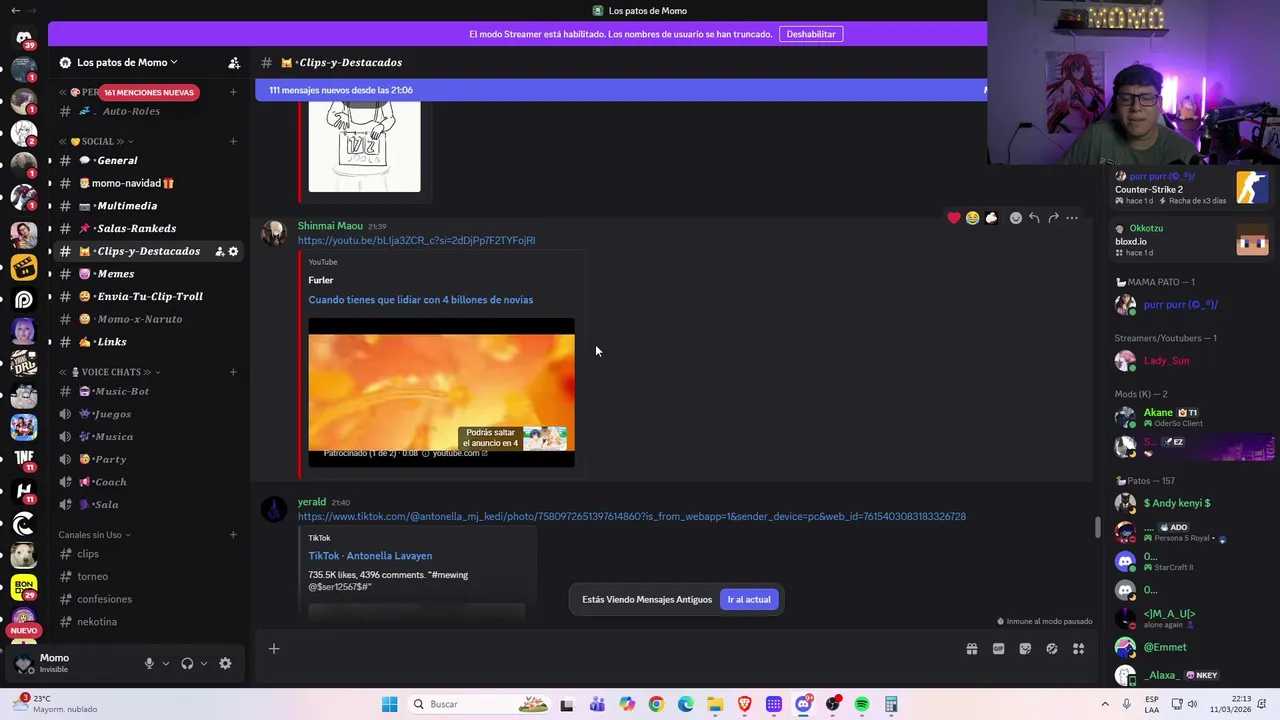Open Discord direct messages home icon

coord(24,38)
